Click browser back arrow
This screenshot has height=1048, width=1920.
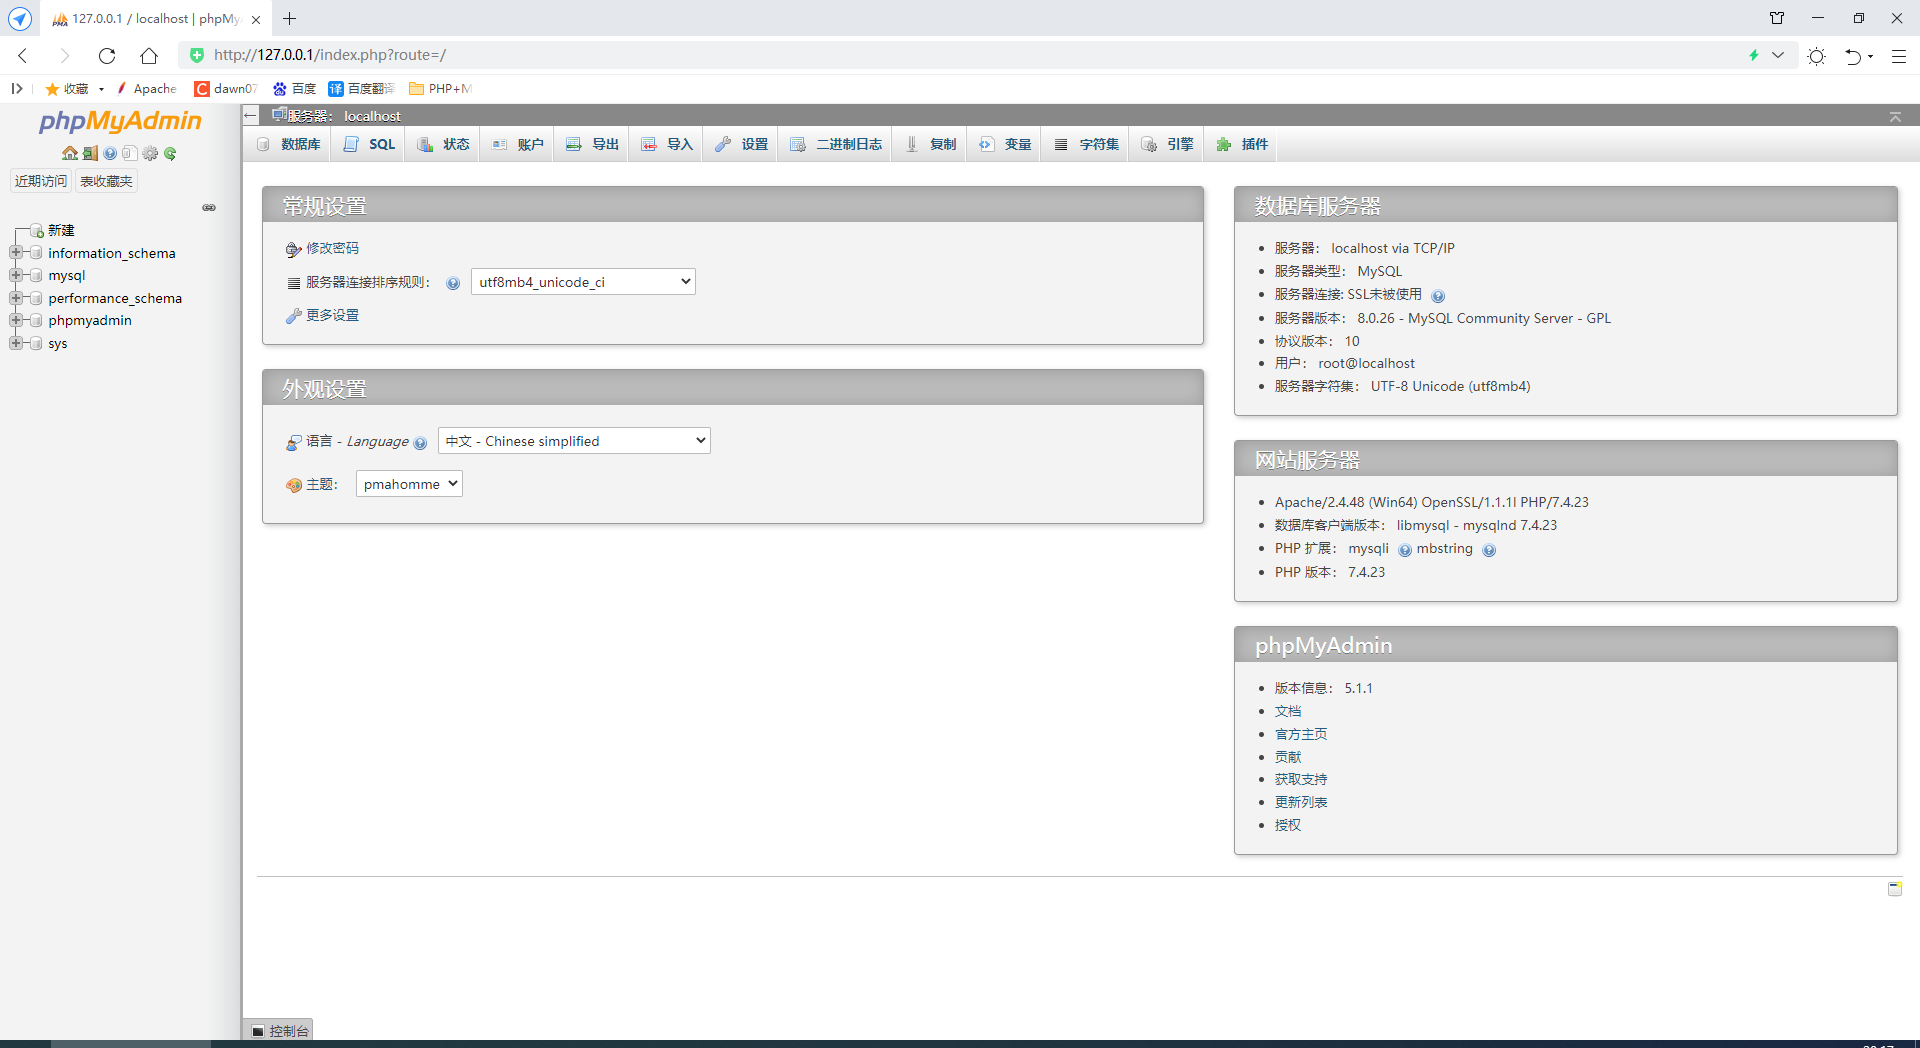tap(23, 55)
